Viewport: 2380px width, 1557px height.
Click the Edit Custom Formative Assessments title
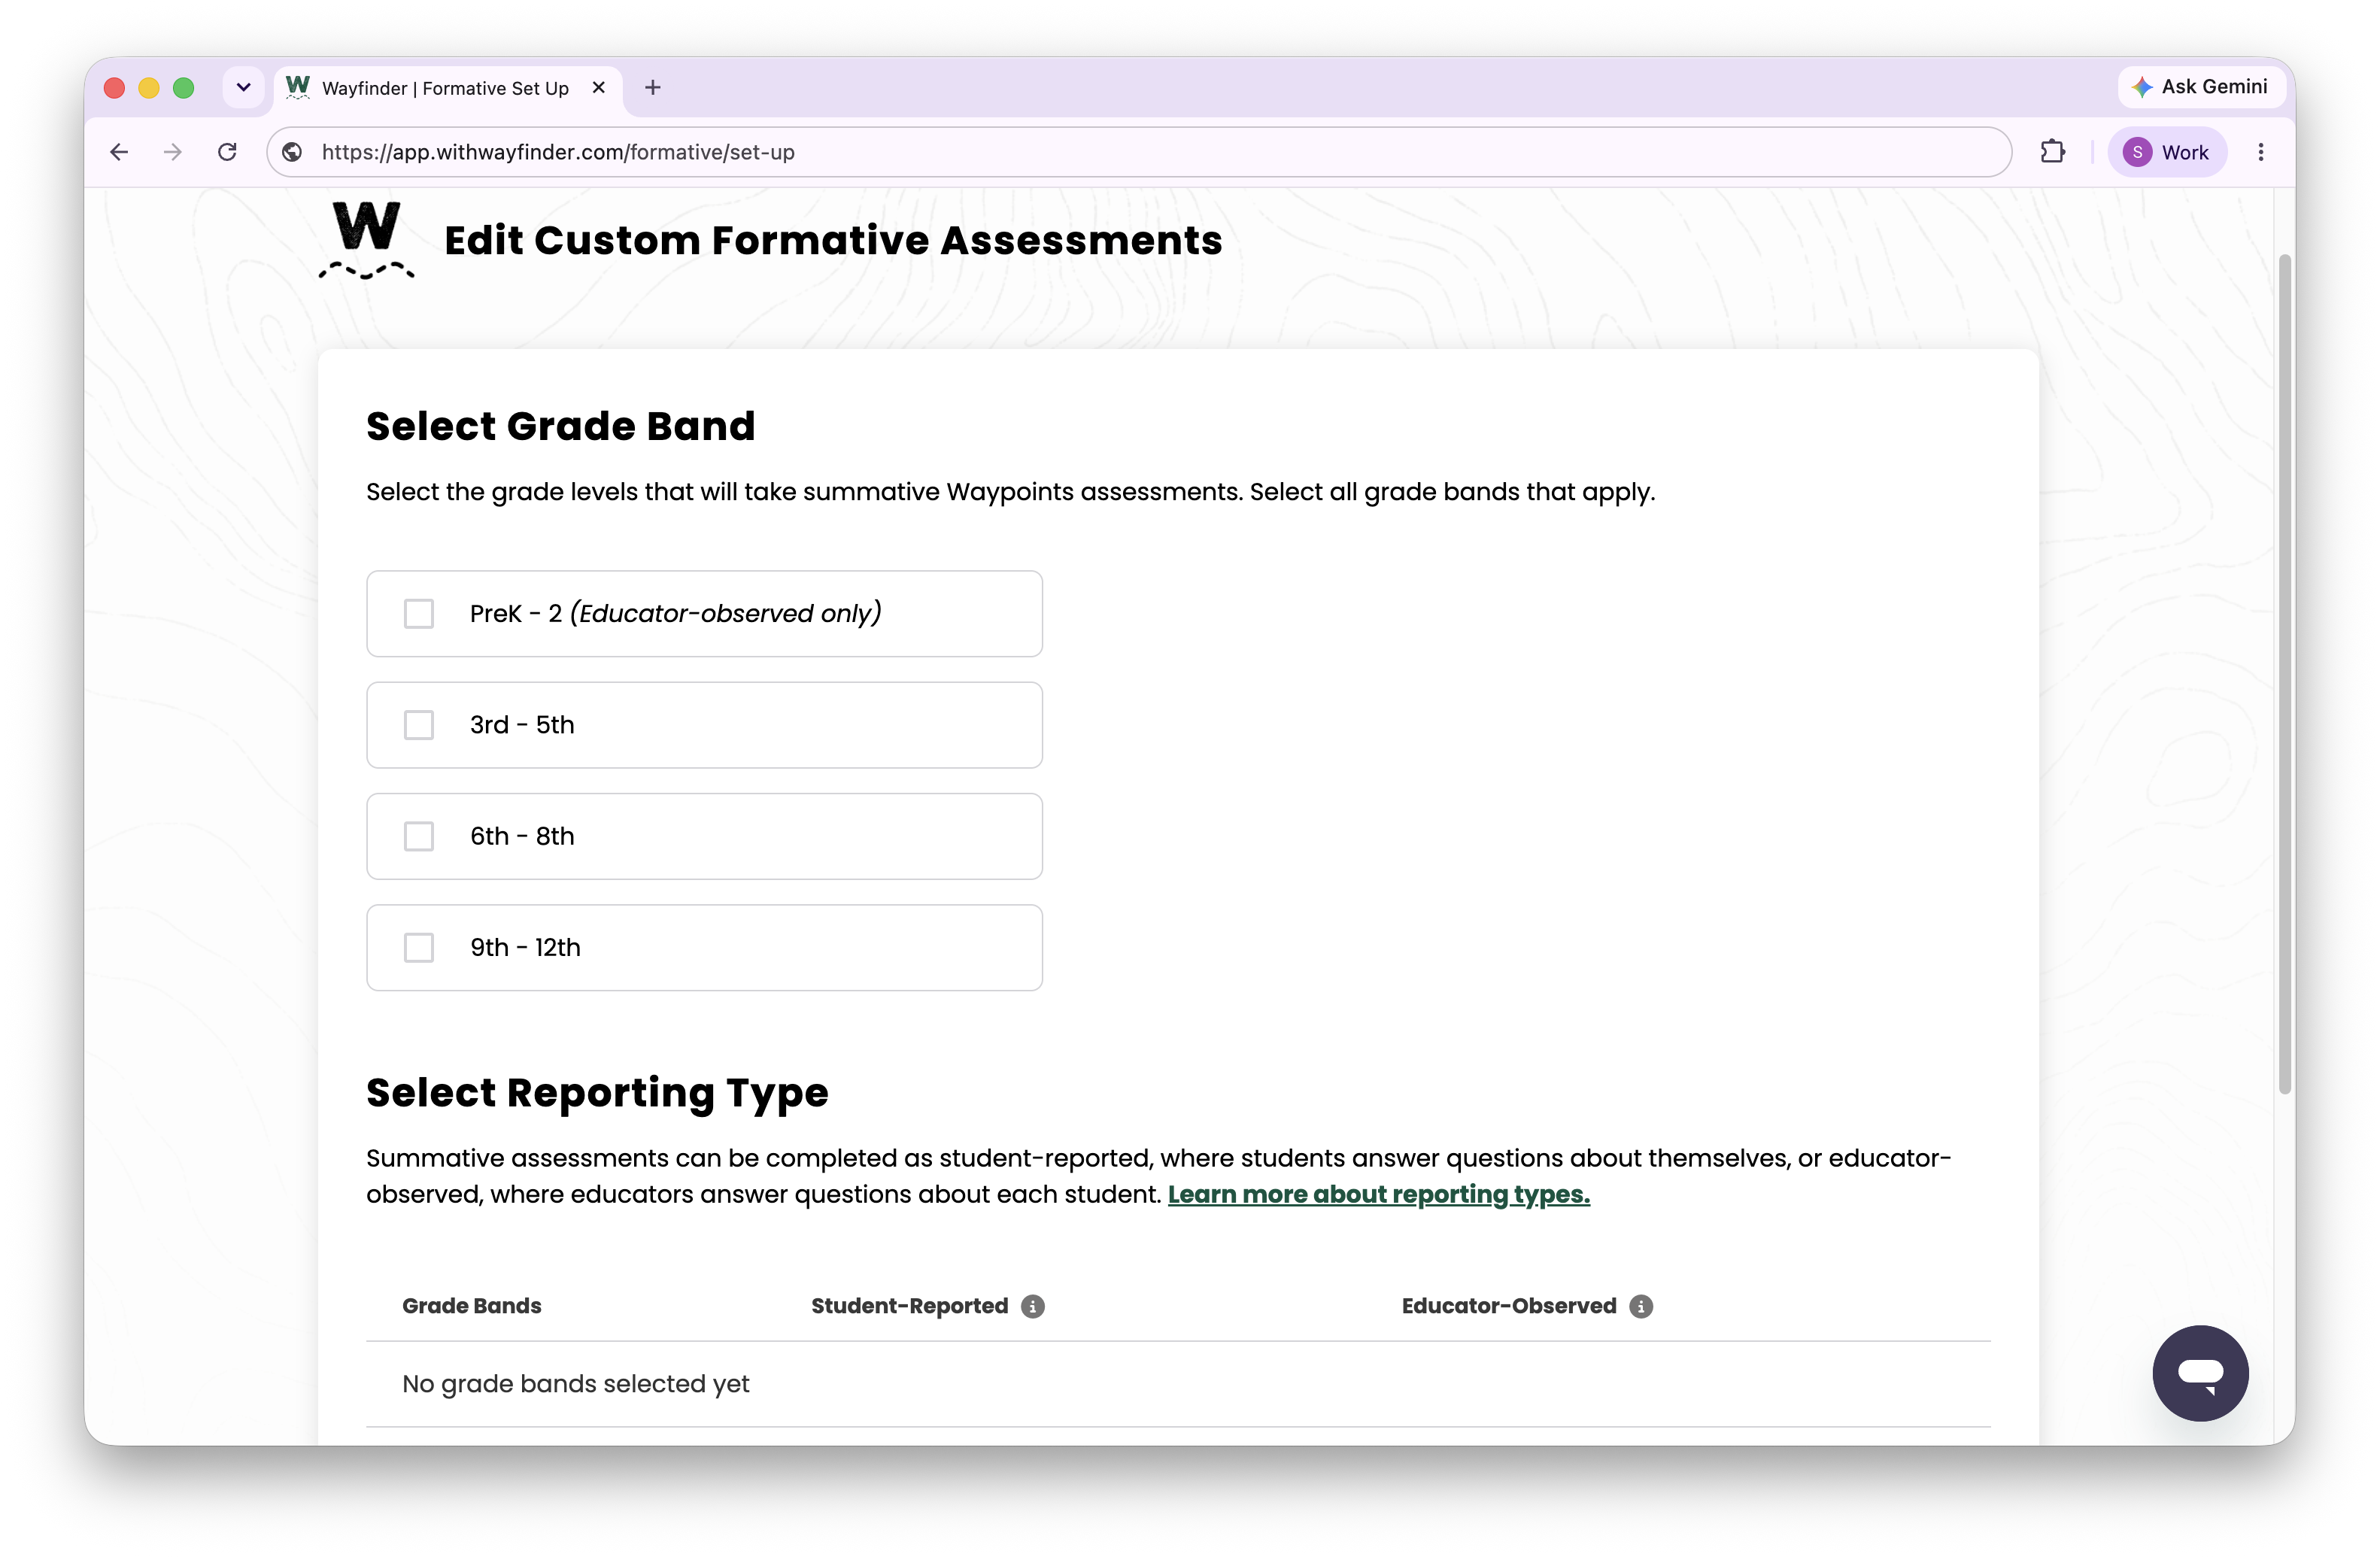[x=833, y=240]
